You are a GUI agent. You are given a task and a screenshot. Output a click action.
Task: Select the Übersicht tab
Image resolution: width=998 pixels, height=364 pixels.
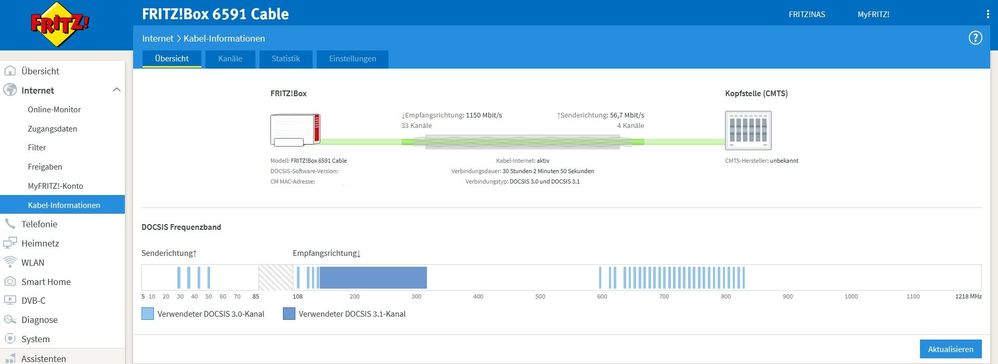click(171, 59)
